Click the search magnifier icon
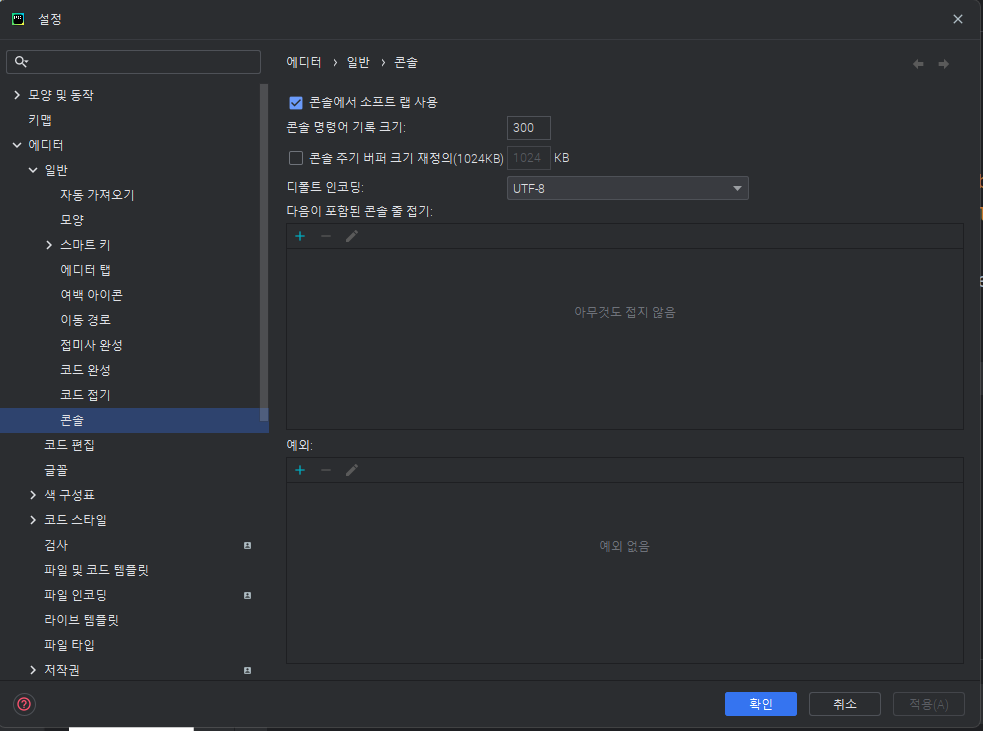This screenshot has height=731, width=983. point(21,61)
